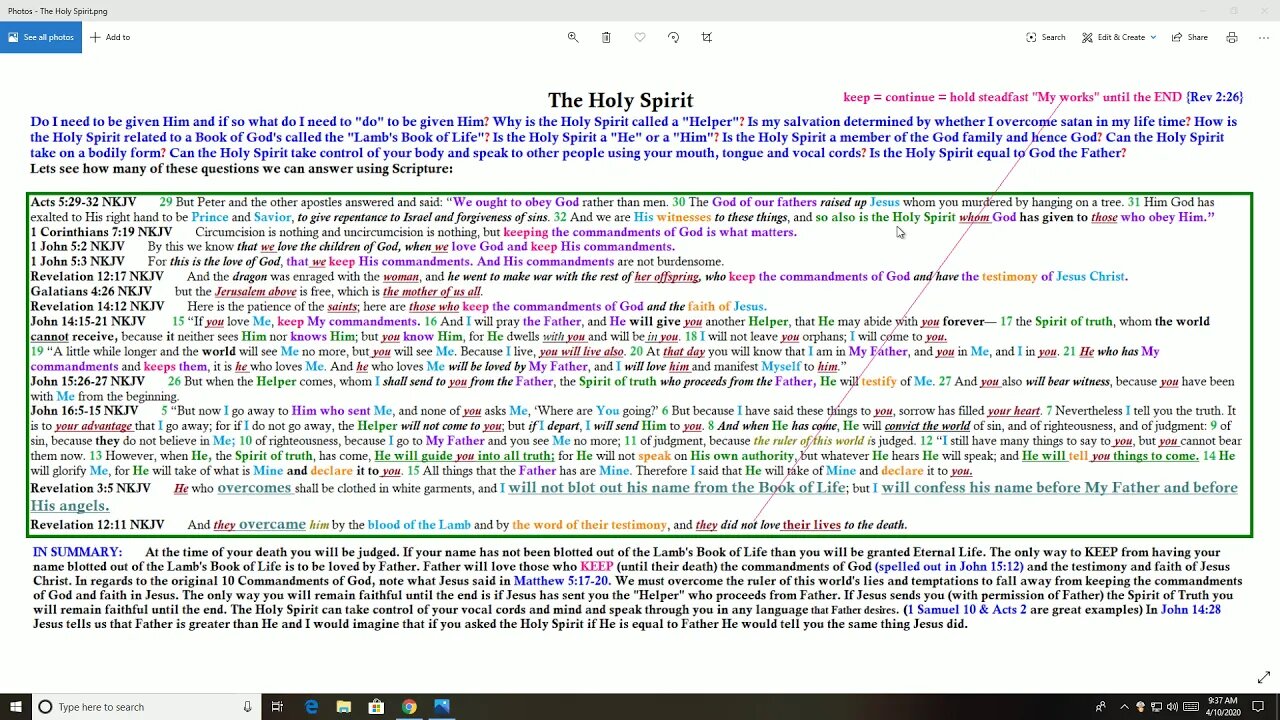Click the '{Rev 2:26}' text at top right
This screenshot has height=720, width=1280.
(1214, 97)
